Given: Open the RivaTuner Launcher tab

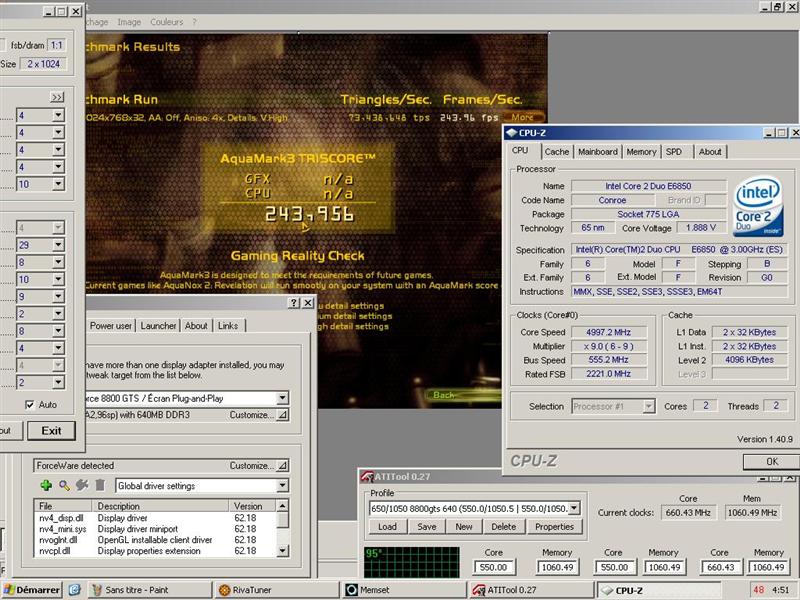Looking at the screenshot, I should tap(158, 326).
